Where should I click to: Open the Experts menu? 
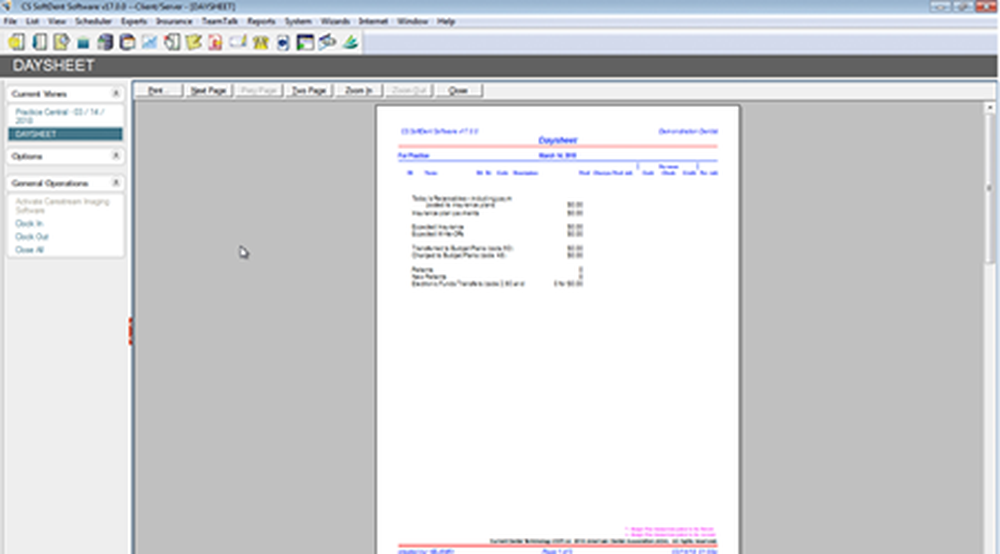coord(134,21)
